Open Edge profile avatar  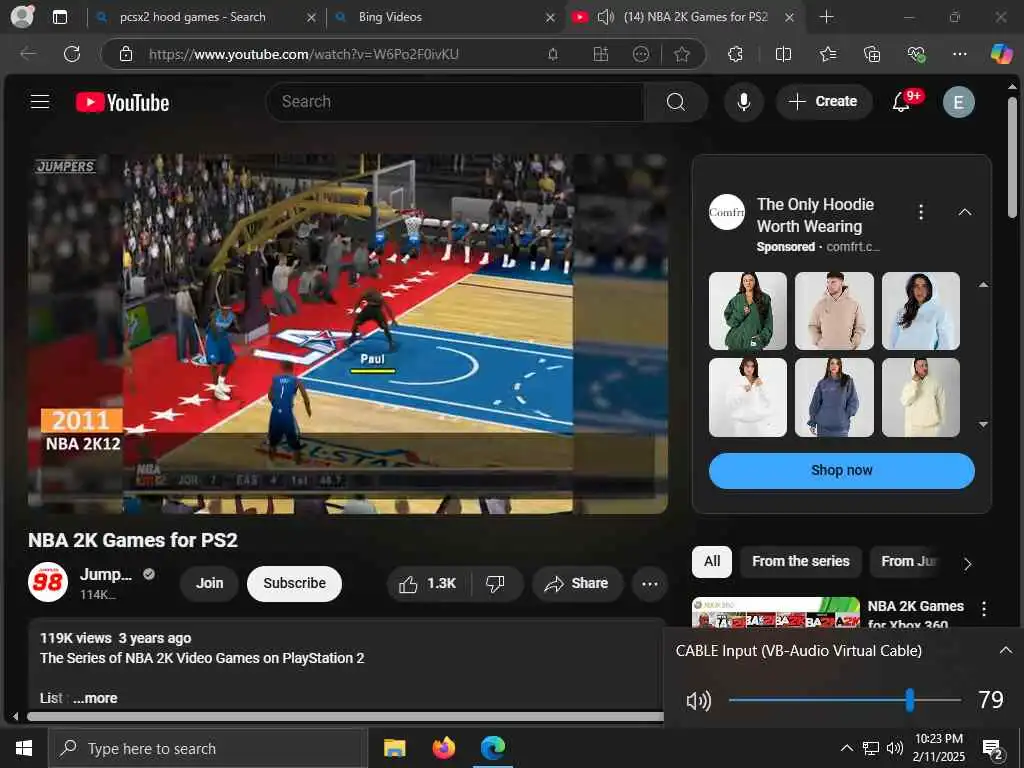(x=23, y=16)
